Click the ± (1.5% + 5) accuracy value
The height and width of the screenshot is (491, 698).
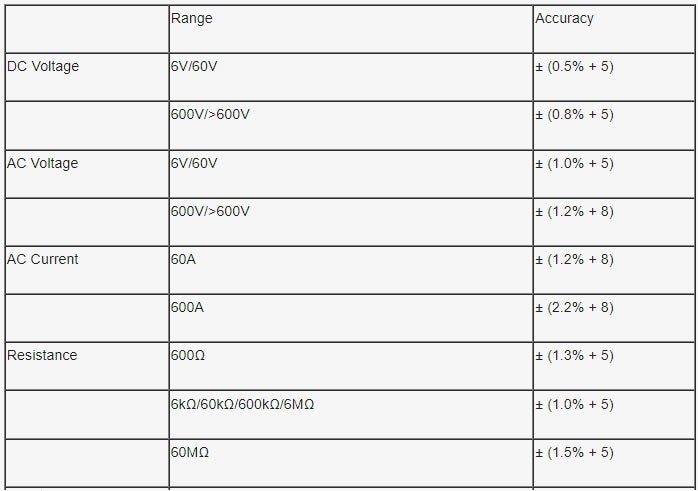(x=574, y=452)
